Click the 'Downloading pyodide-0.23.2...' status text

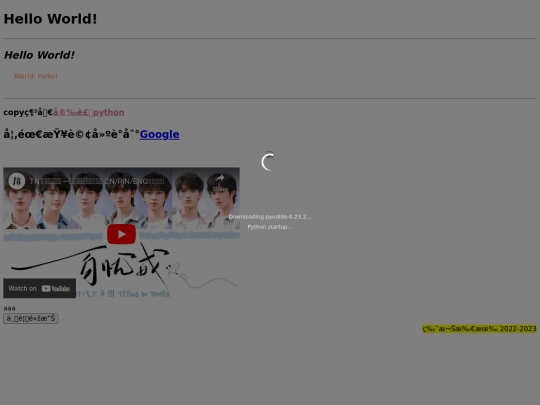click(270, 217)
